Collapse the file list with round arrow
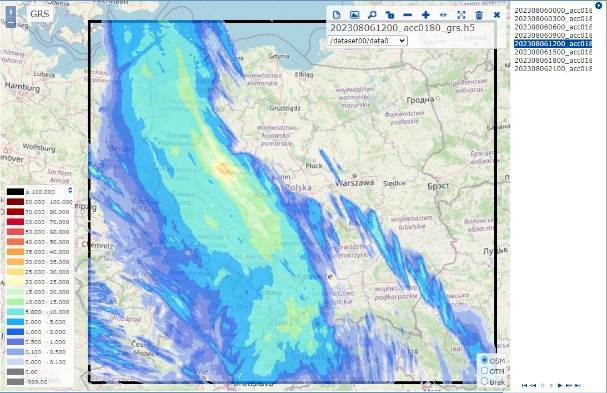The height and width of the screenshot is (393, 607). tap(598, 5)
